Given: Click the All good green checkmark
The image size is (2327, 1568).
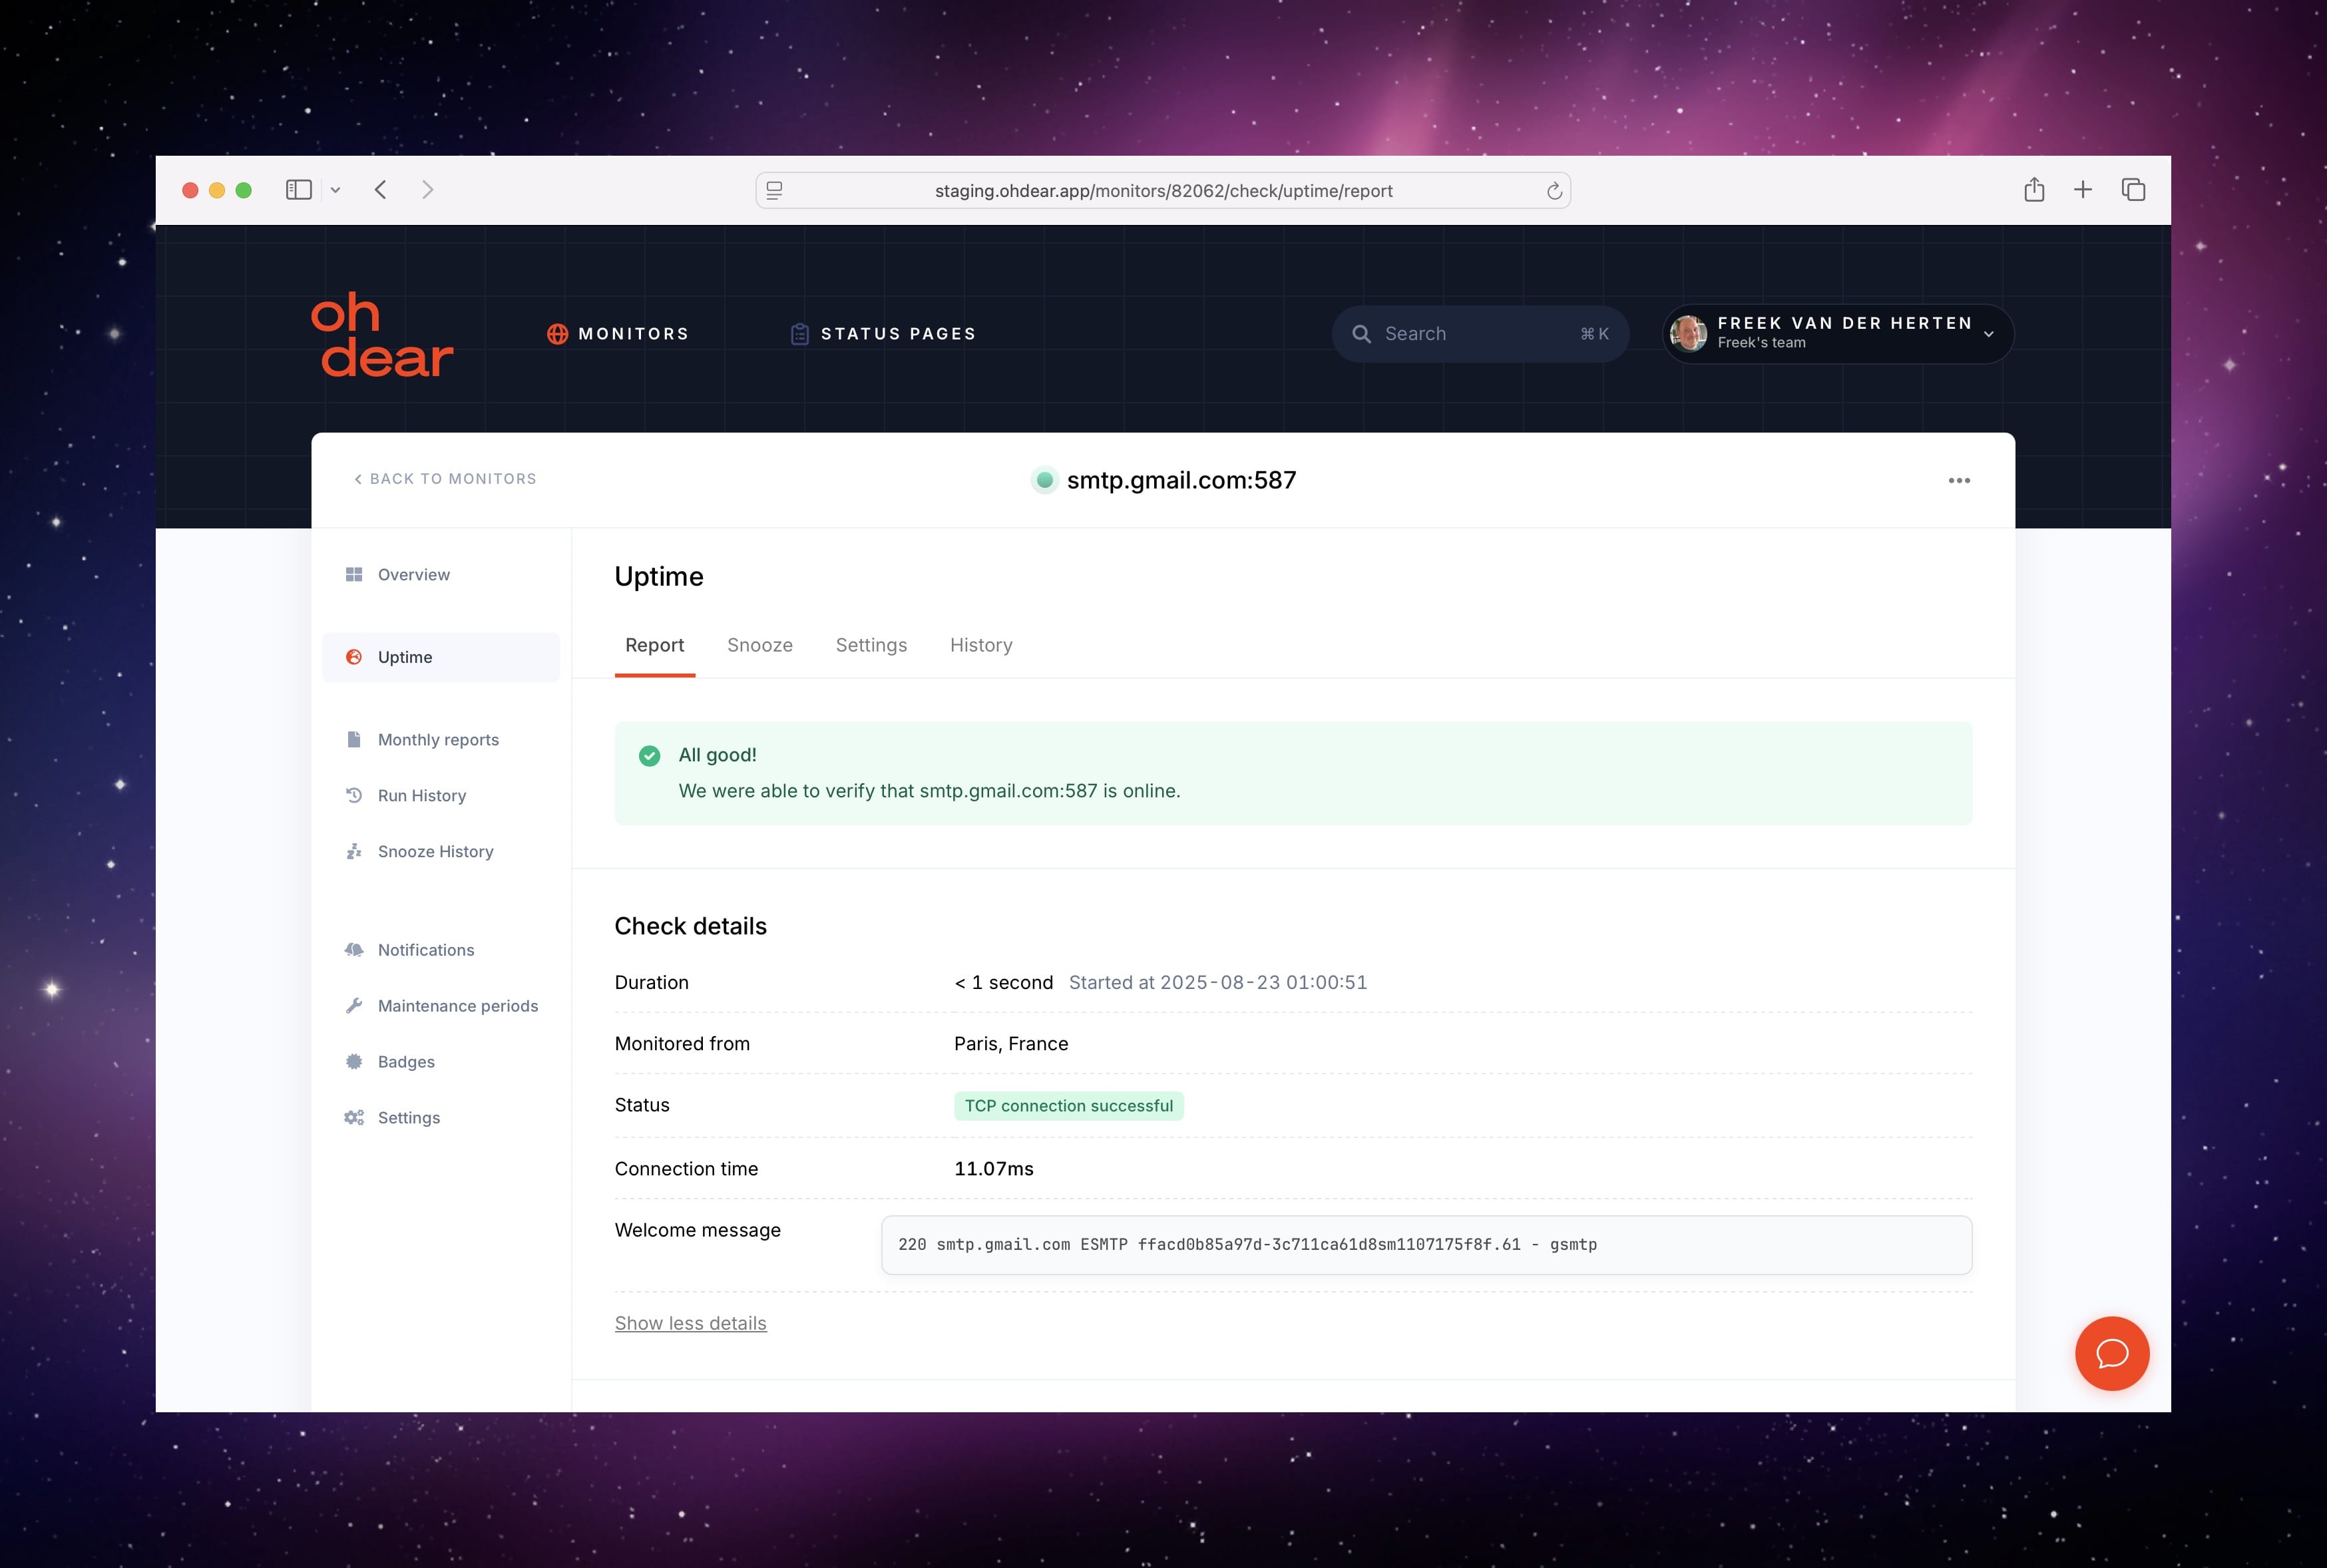Looking at the screenshot, I should 649,755.
